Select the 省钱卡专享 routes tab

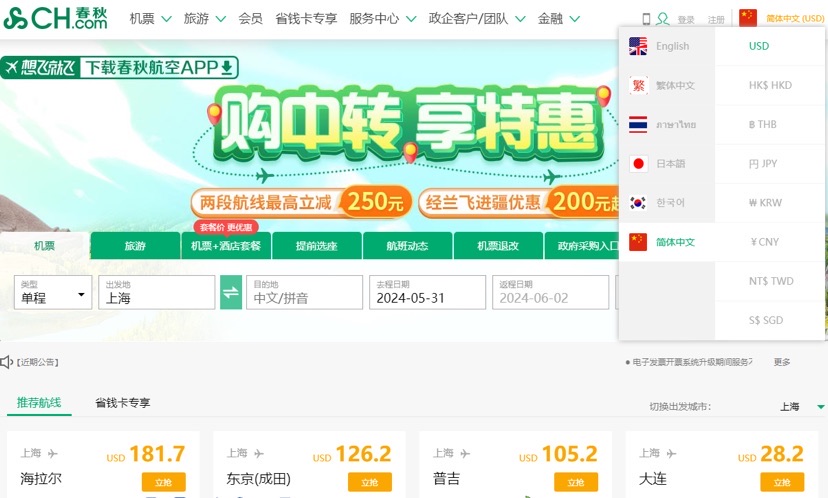coord(123,403)
